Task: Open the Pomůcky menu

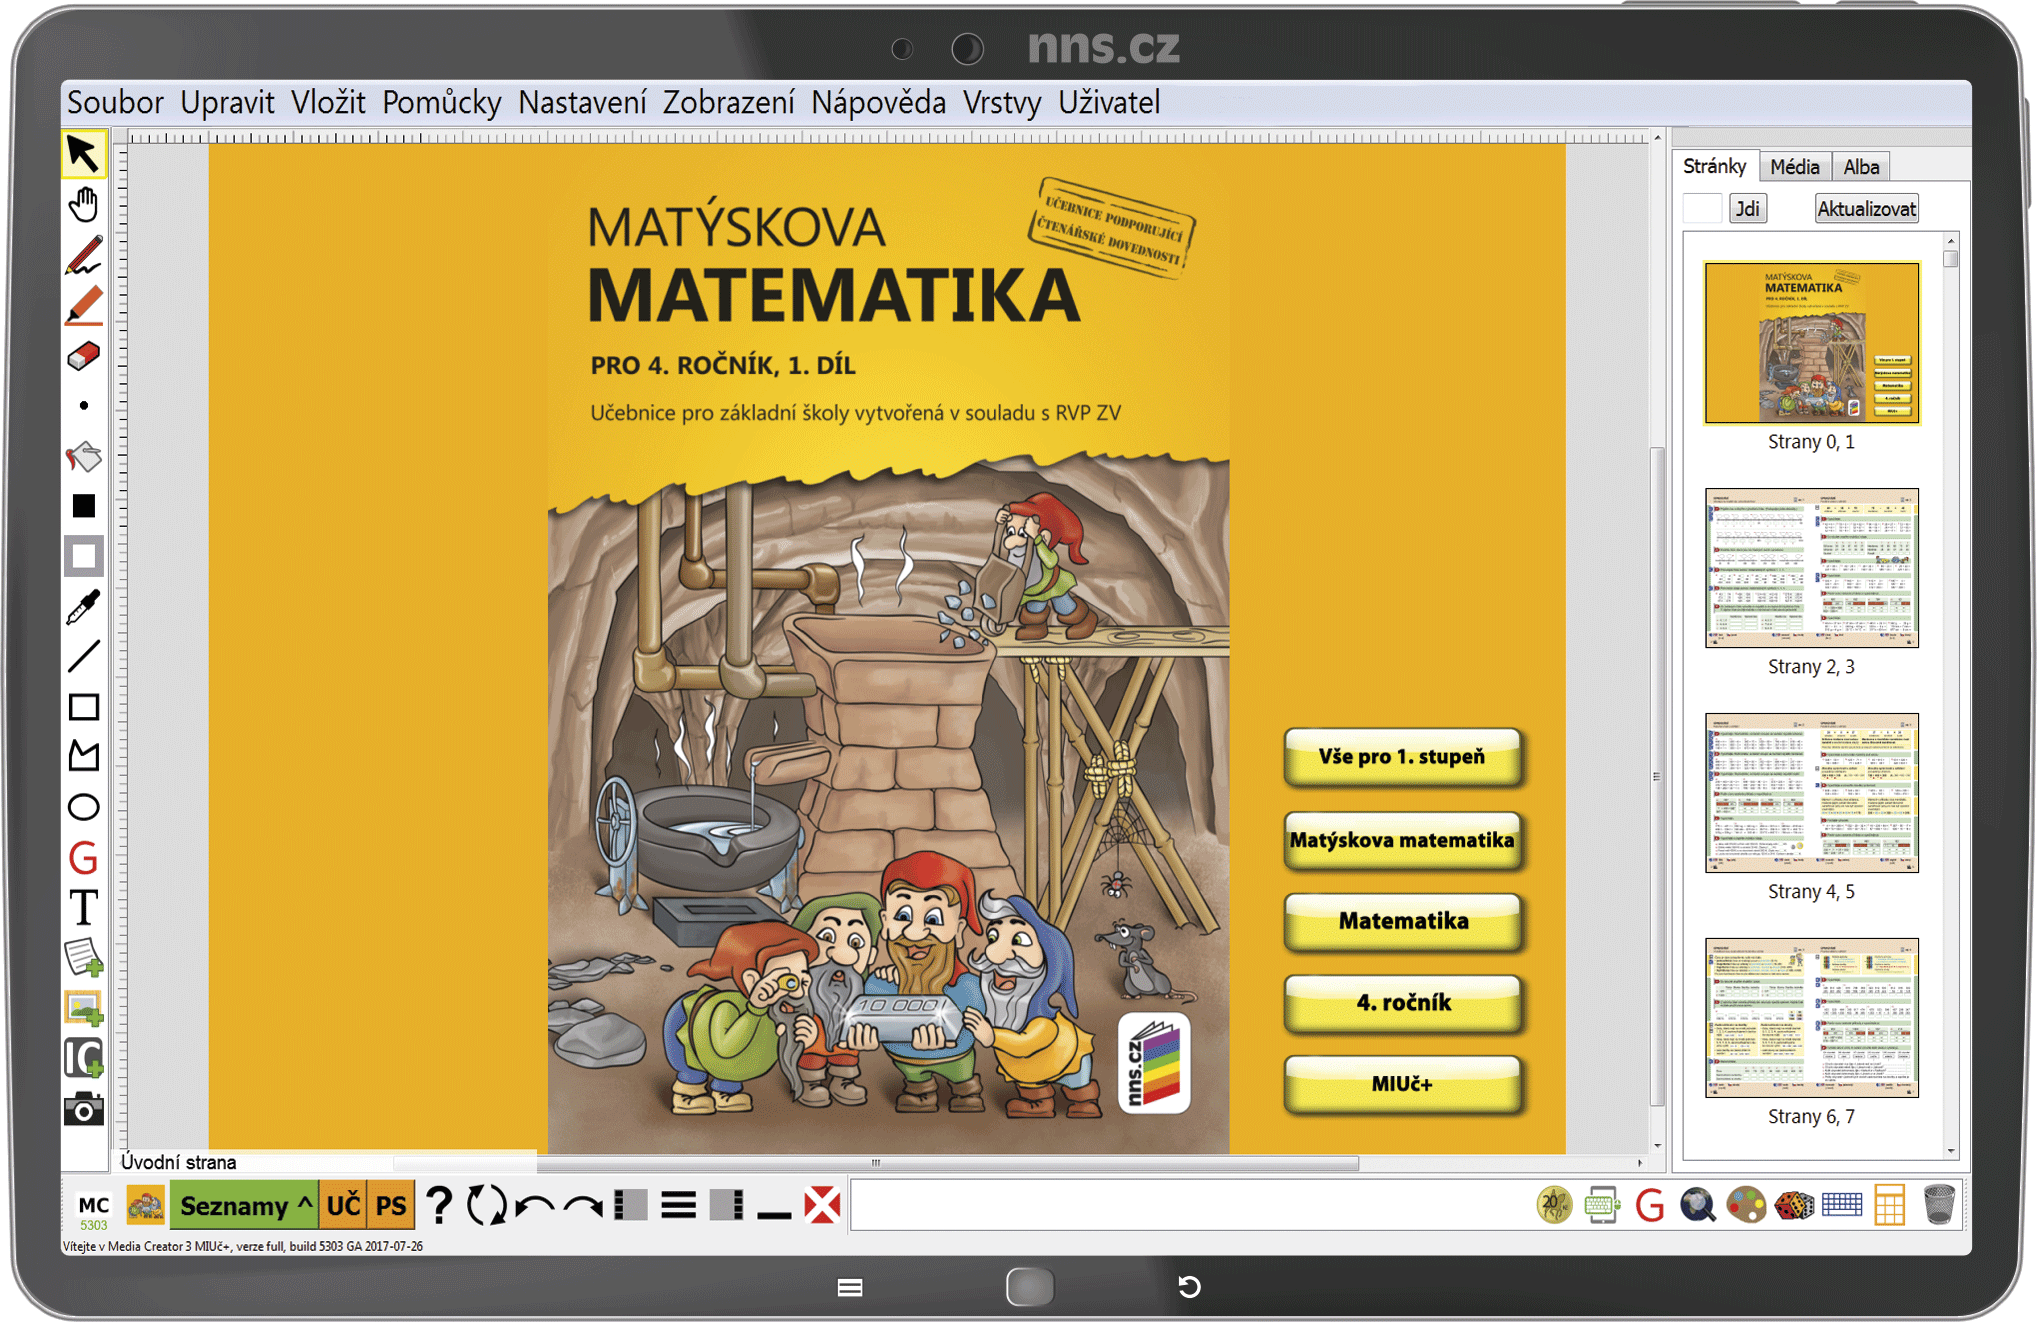Action: click(441, 102)
